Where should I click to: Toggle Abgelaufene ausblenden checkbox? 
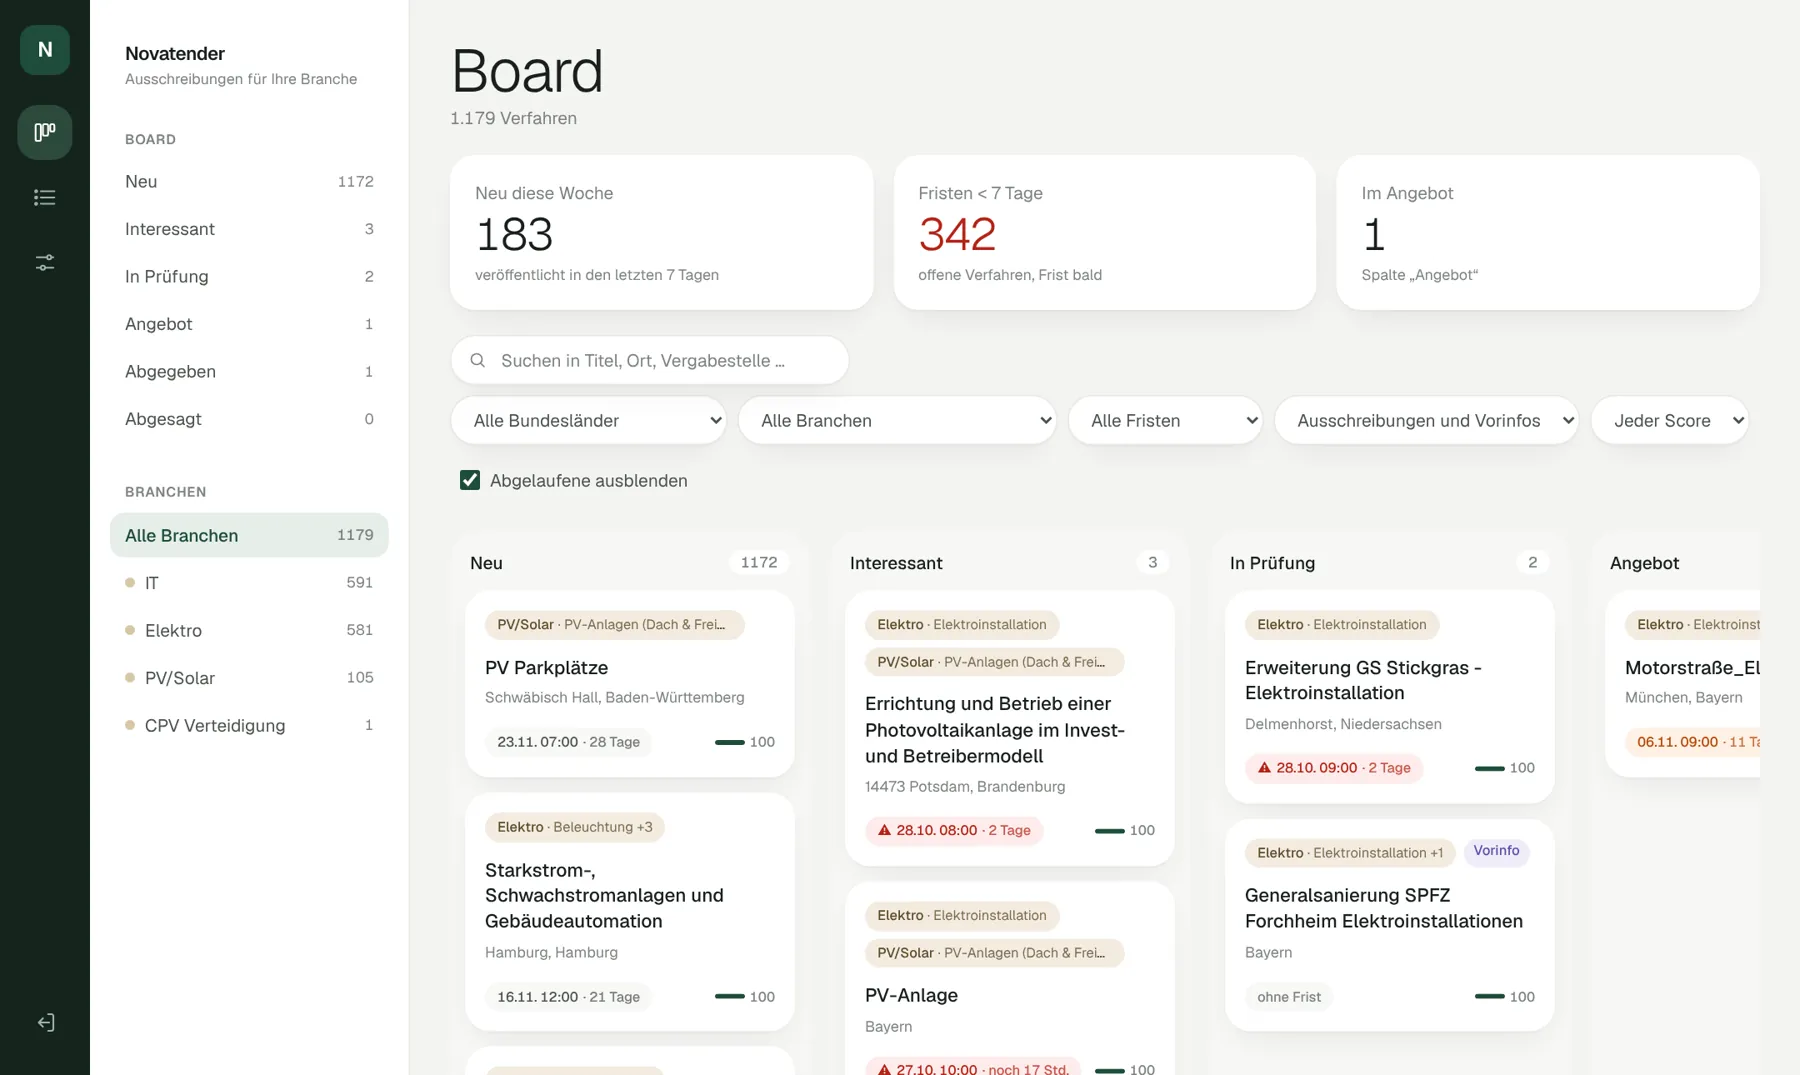point(470,480)
